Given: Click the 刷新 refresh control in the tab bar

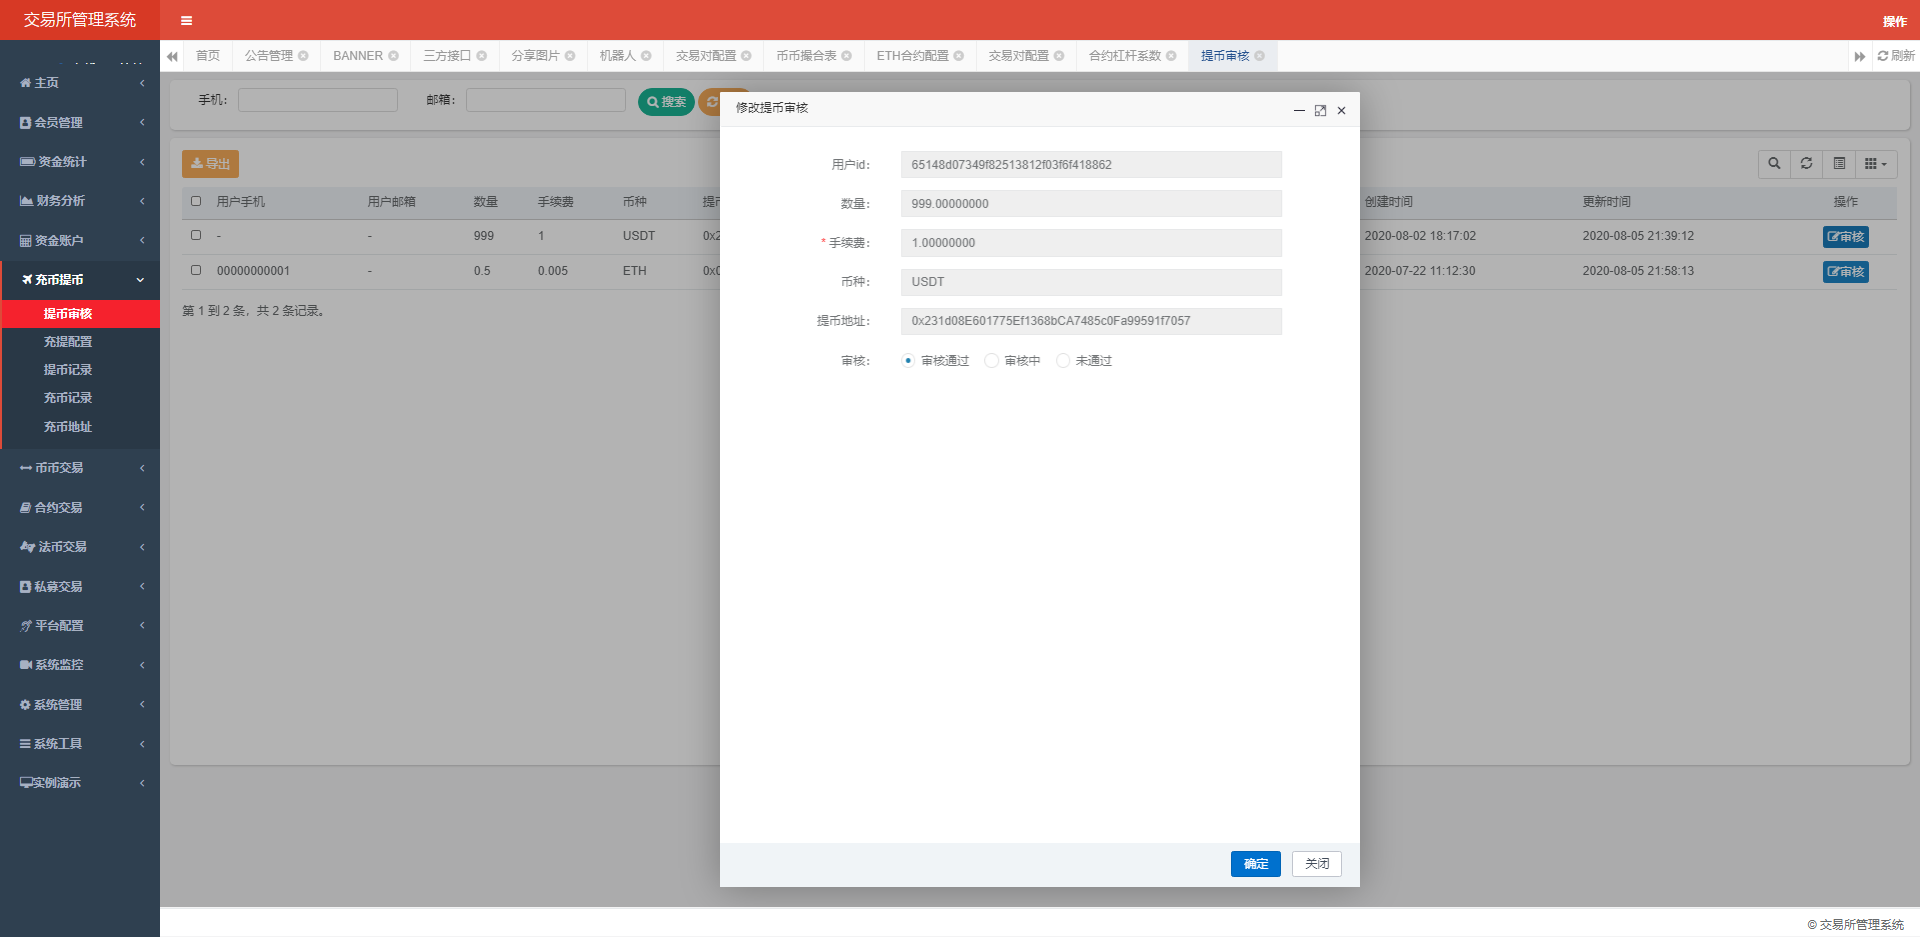Looking at the screenshot, I should click(1895, 56).
